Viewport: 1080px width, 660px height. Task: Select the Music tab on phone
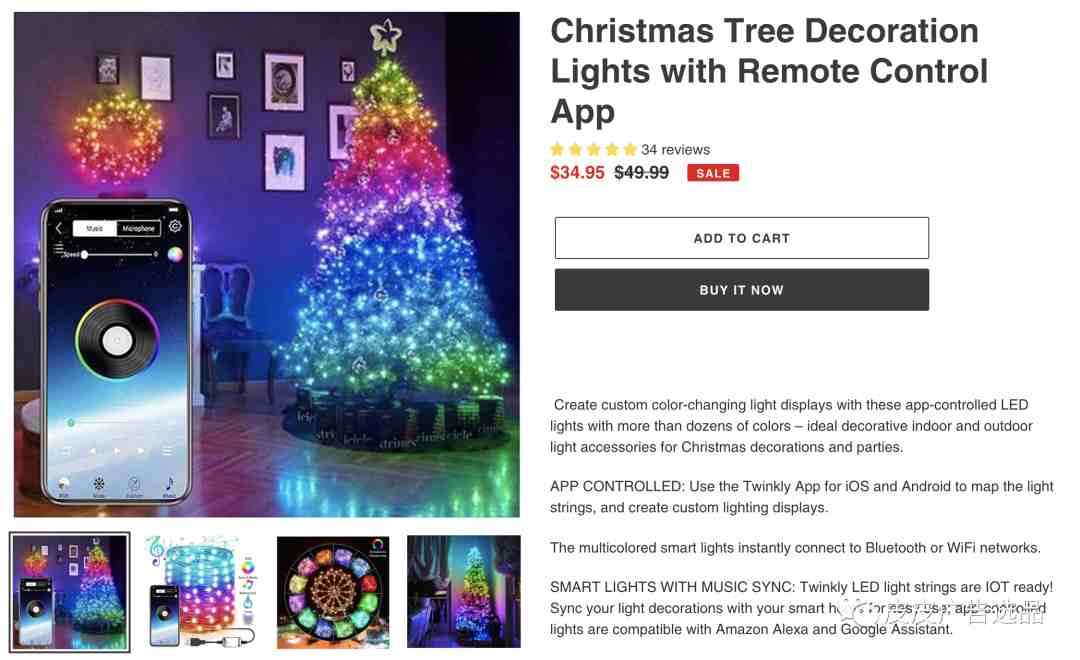coord(95,228)
